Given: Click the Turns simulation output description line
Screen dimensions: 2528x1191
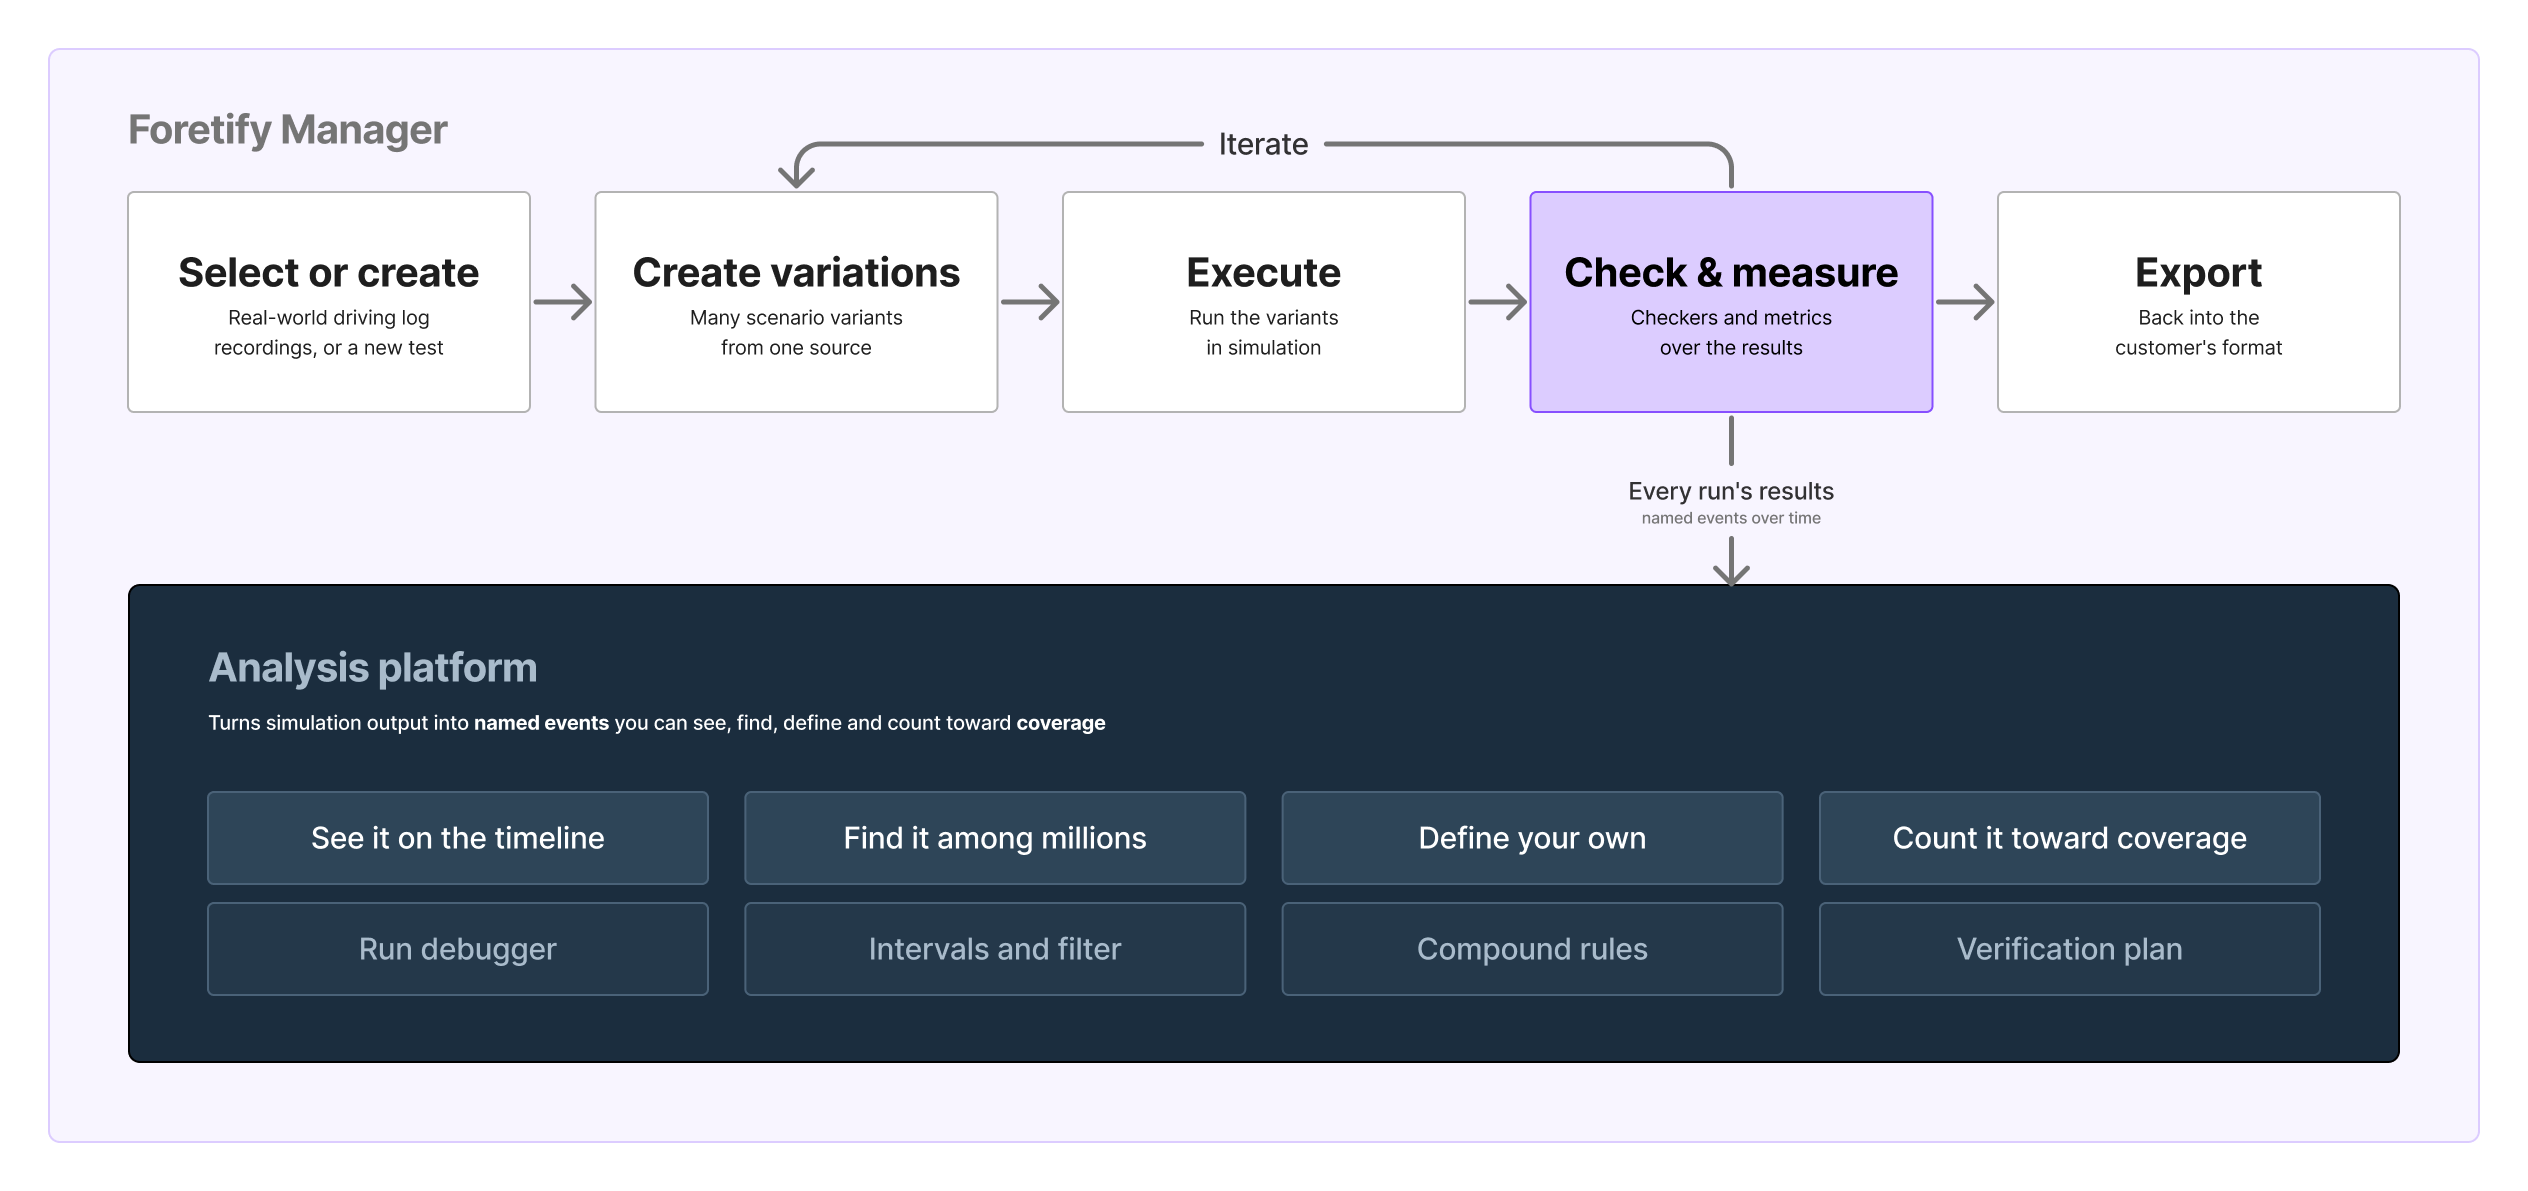Looking at the screenshot, I should [657, 723].
